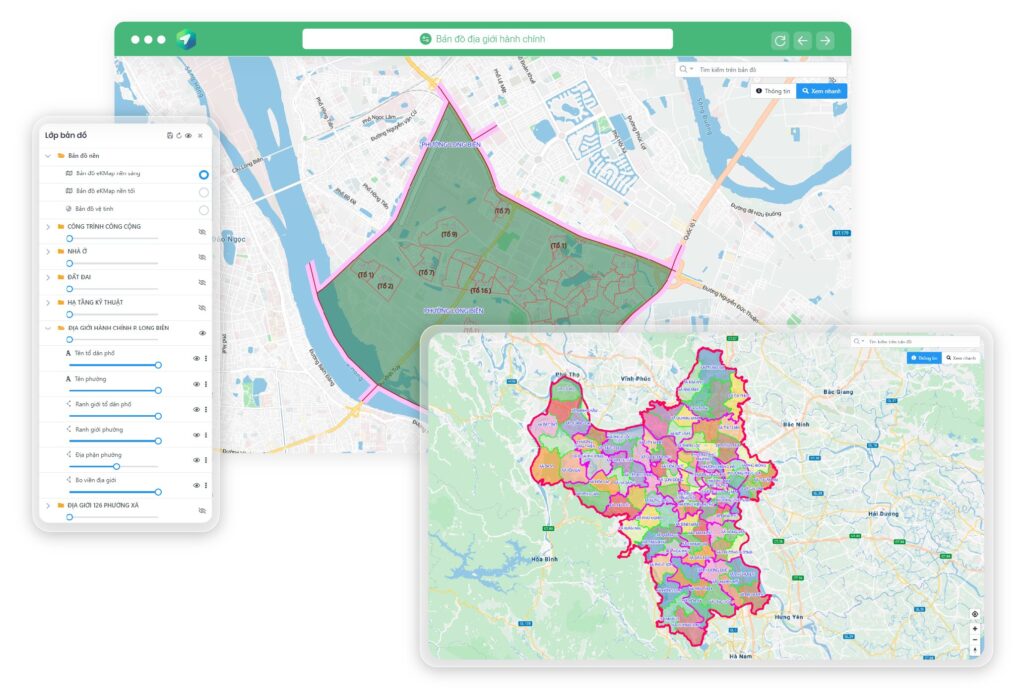Expand the ĐỊA GIỚI 126 PHƯỜNG XÃ group

click(x=48, y=506)
